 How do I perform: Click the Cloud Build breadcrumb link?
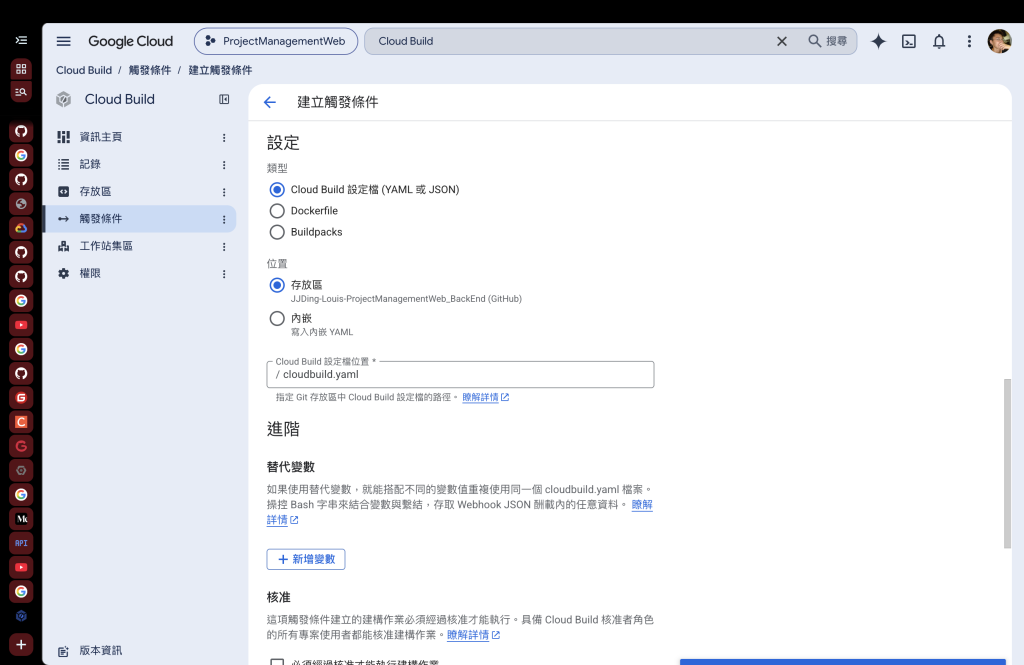[x=84, y=70]
